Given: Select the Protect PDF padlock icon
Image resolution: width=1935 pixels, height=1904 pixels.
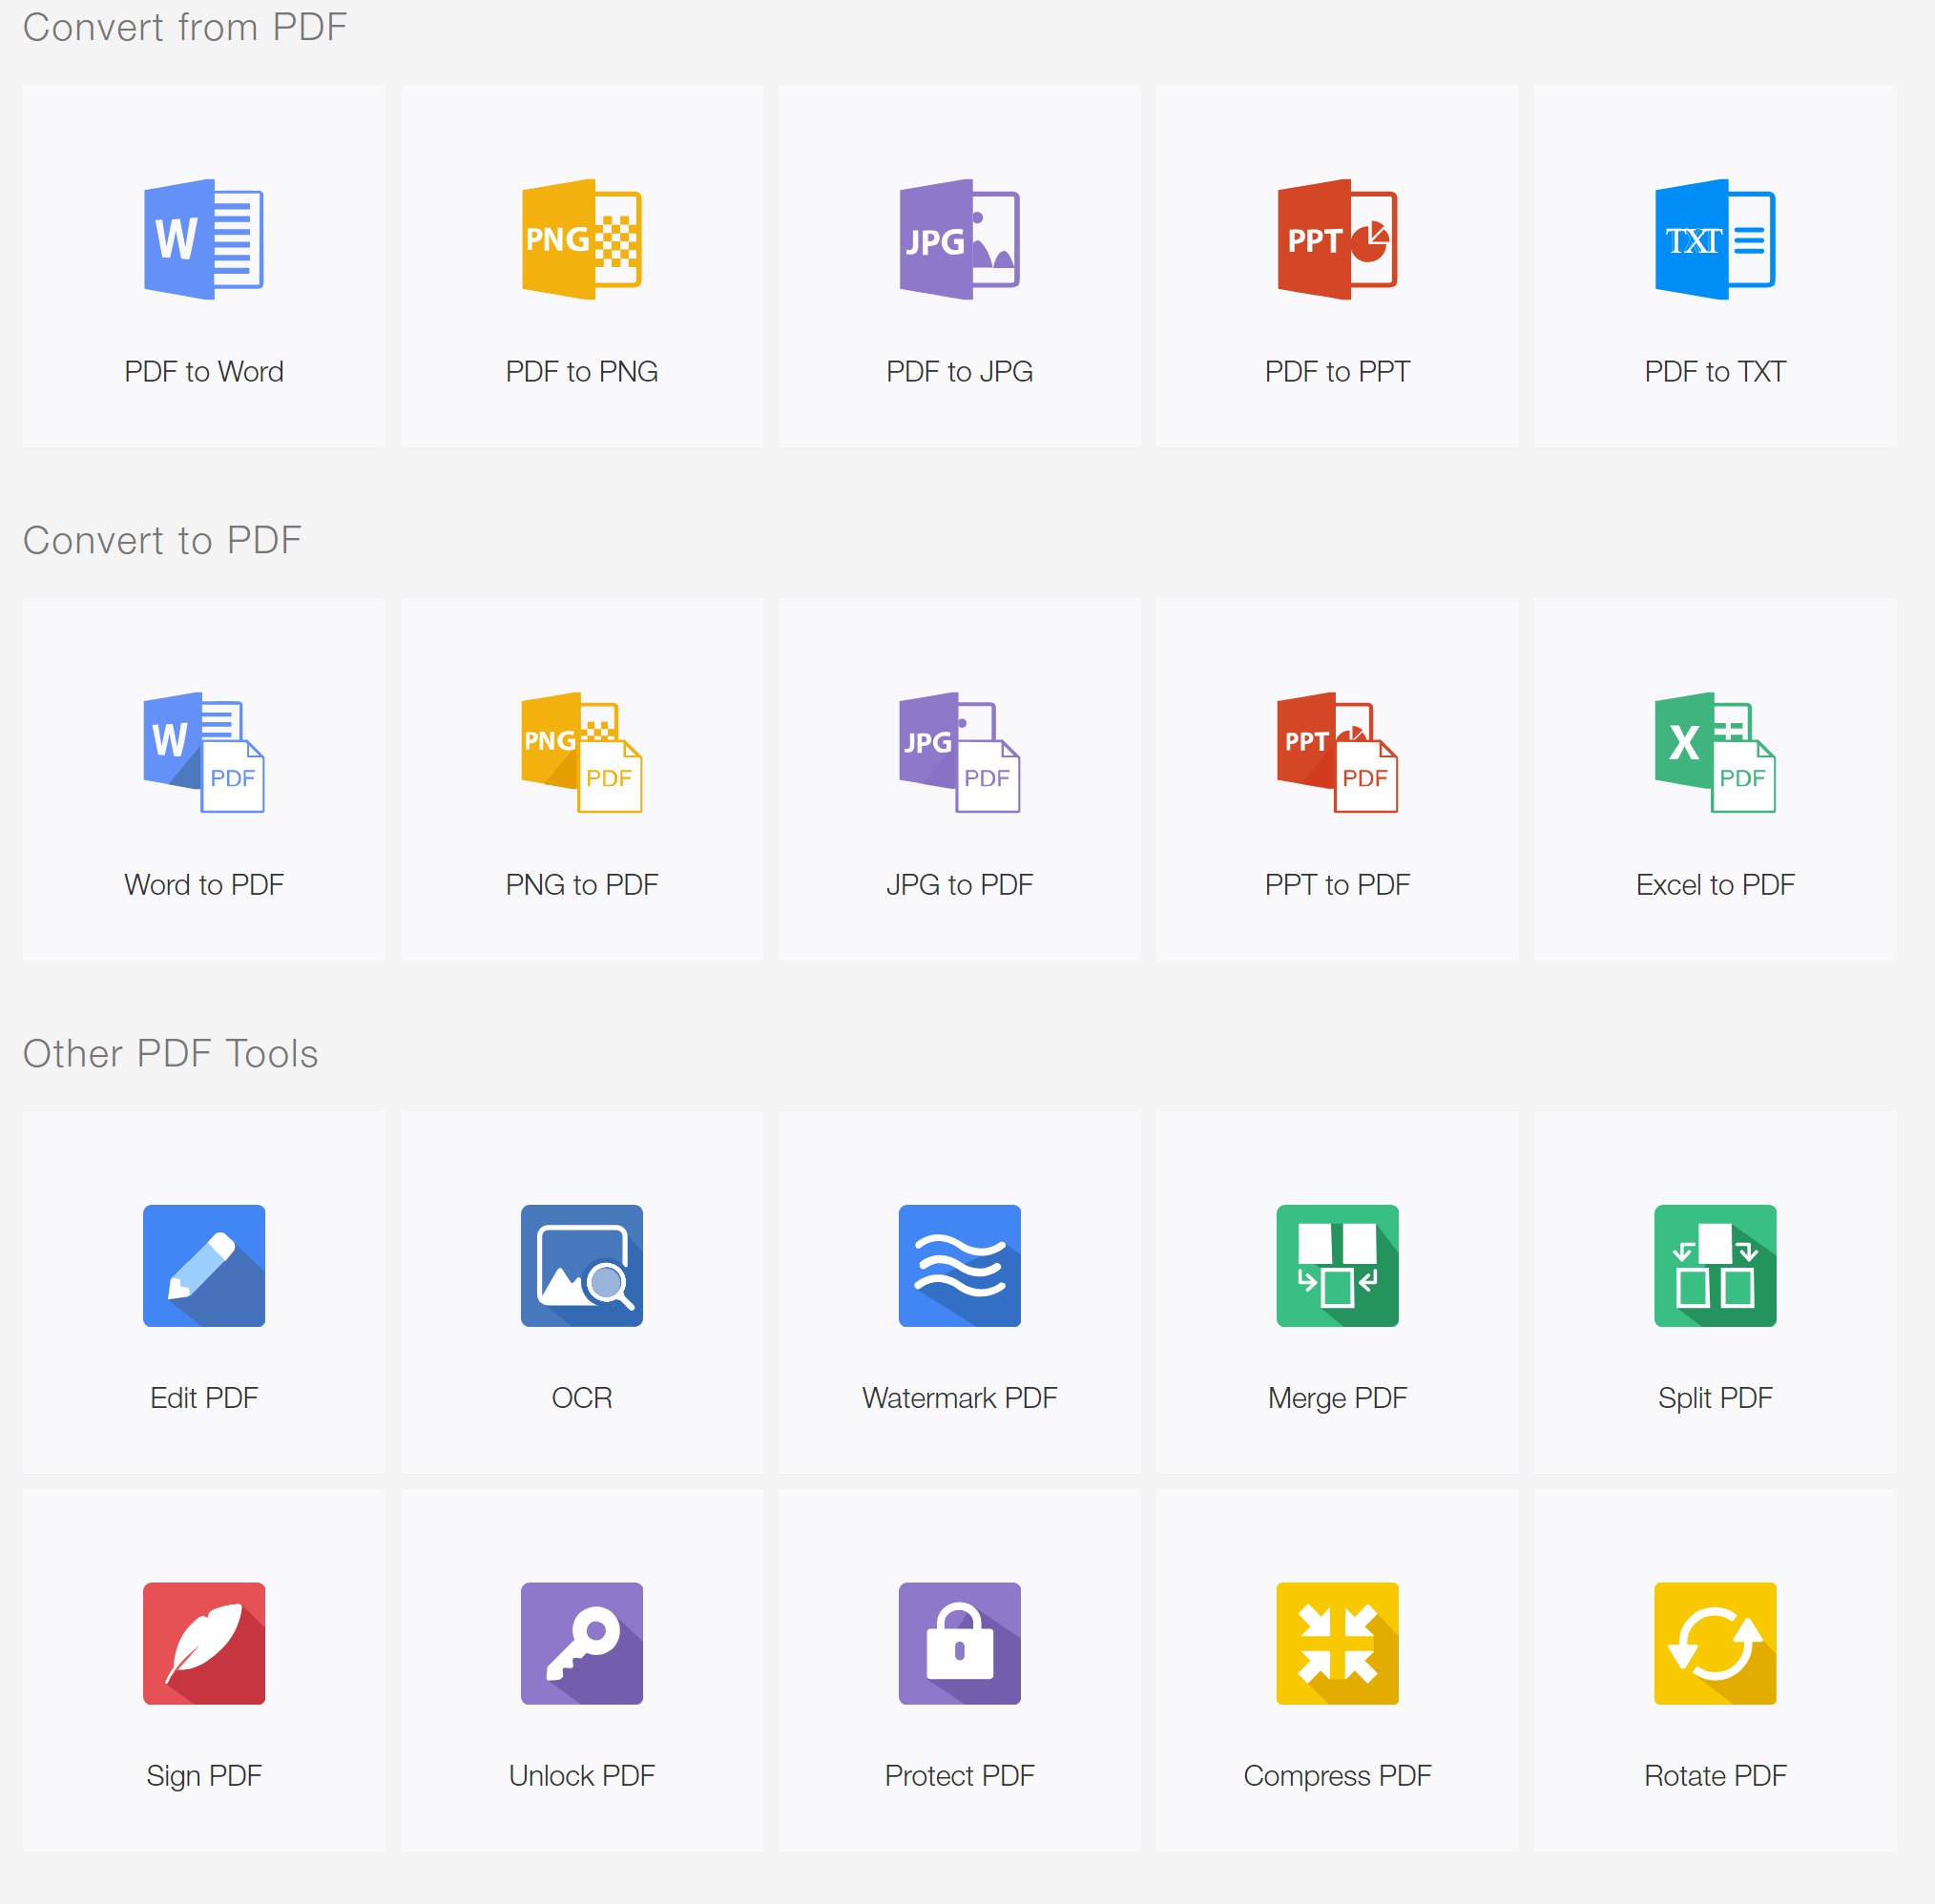Looking at the screenshot, I should coord(960,1644).
